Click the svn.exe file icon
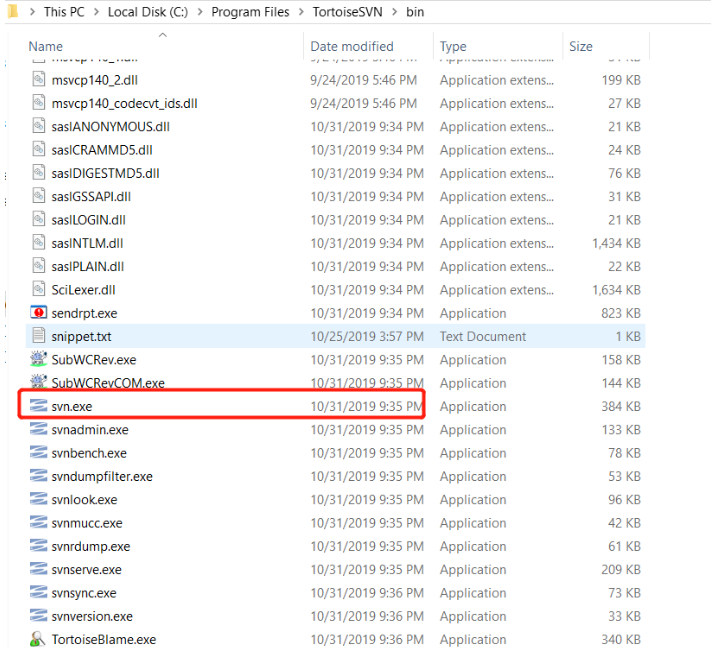Screen dimensions: 711x648 tap(38, 406)
